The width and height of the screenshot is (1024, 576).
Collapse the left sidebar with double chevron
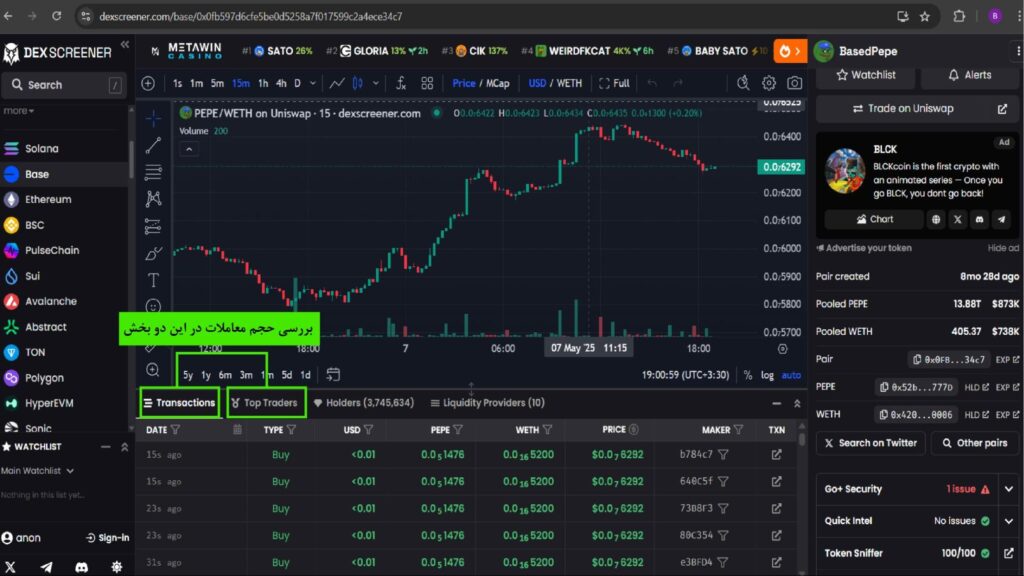click(x=125, y=44)
